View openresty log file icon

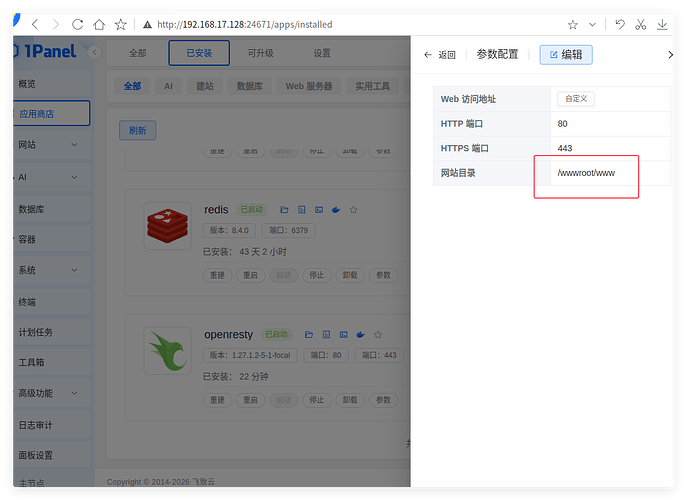pos(324,334)
